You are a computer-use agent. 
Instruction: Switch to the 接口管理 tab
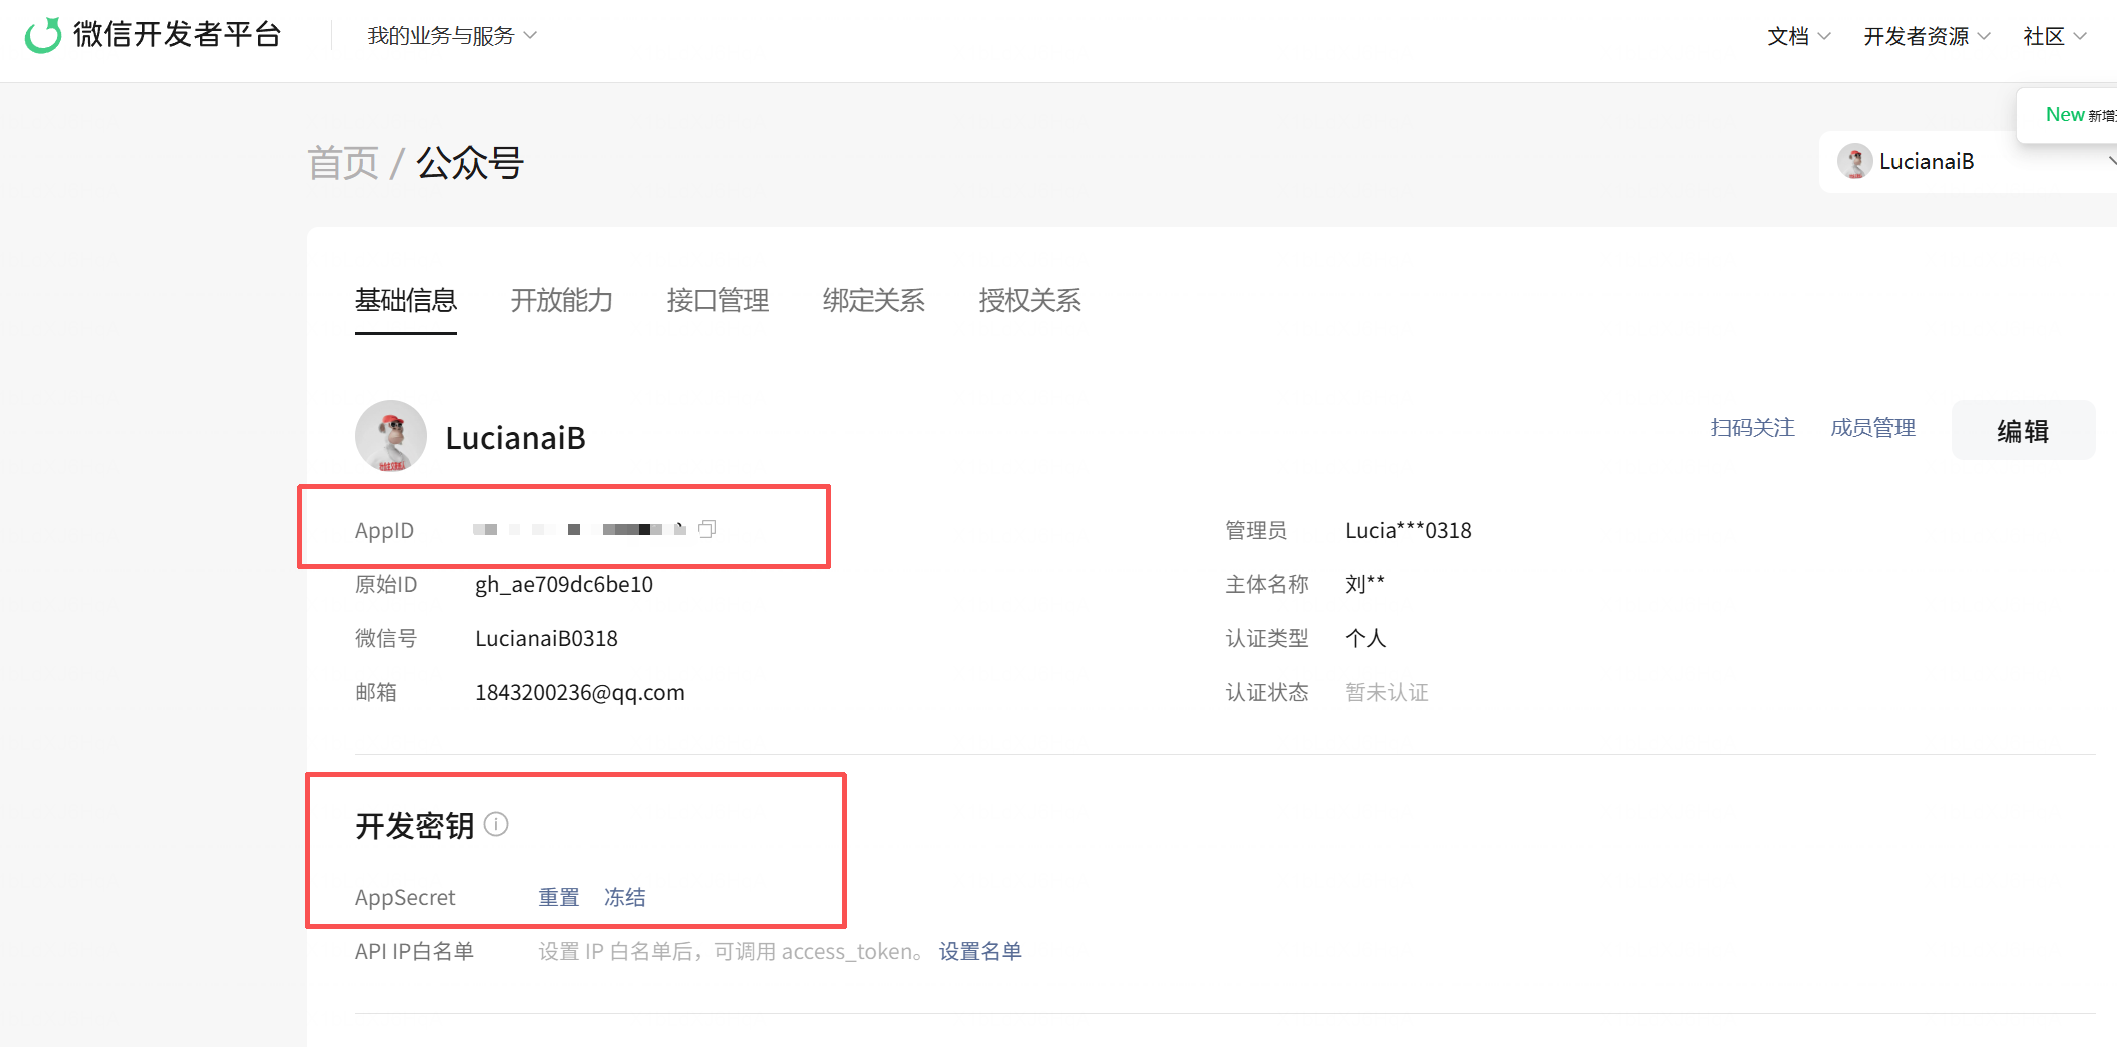pos(718,300)
